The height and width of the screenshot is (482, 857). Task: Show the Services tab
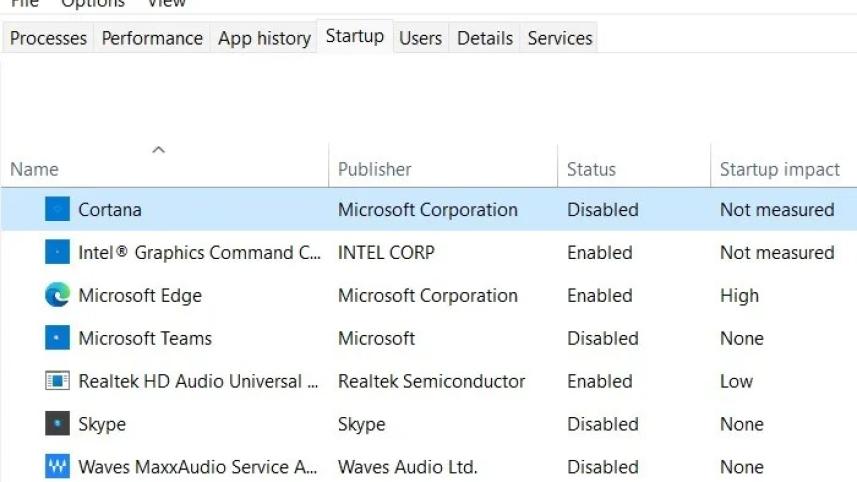click(x=560, y=38)
